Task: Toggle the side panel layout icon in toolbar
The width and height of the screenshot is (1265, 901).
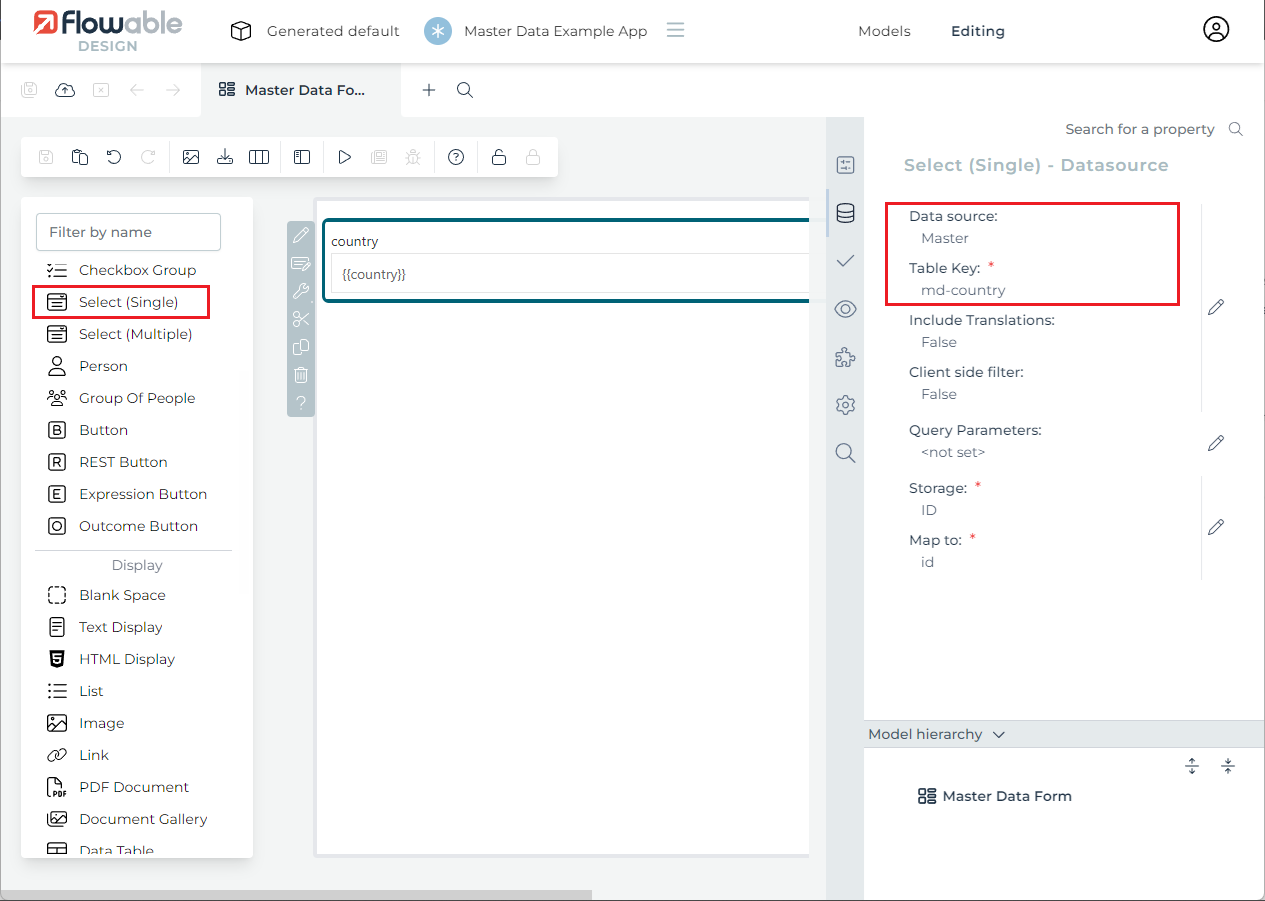Action: (302, 157)
